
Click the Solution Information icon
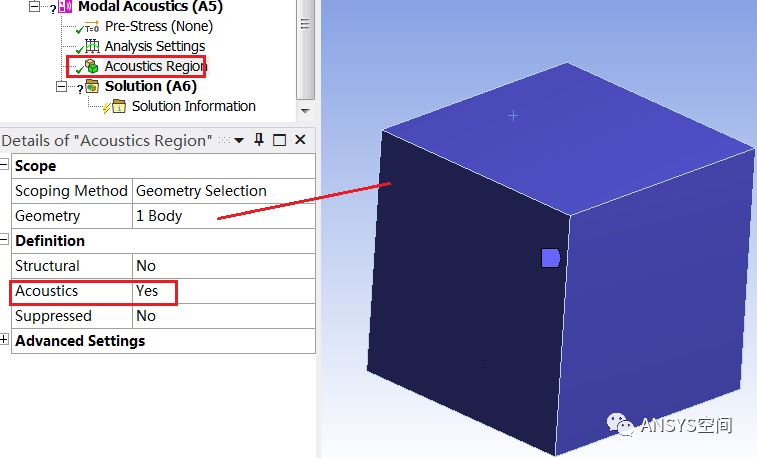(118, 107)
